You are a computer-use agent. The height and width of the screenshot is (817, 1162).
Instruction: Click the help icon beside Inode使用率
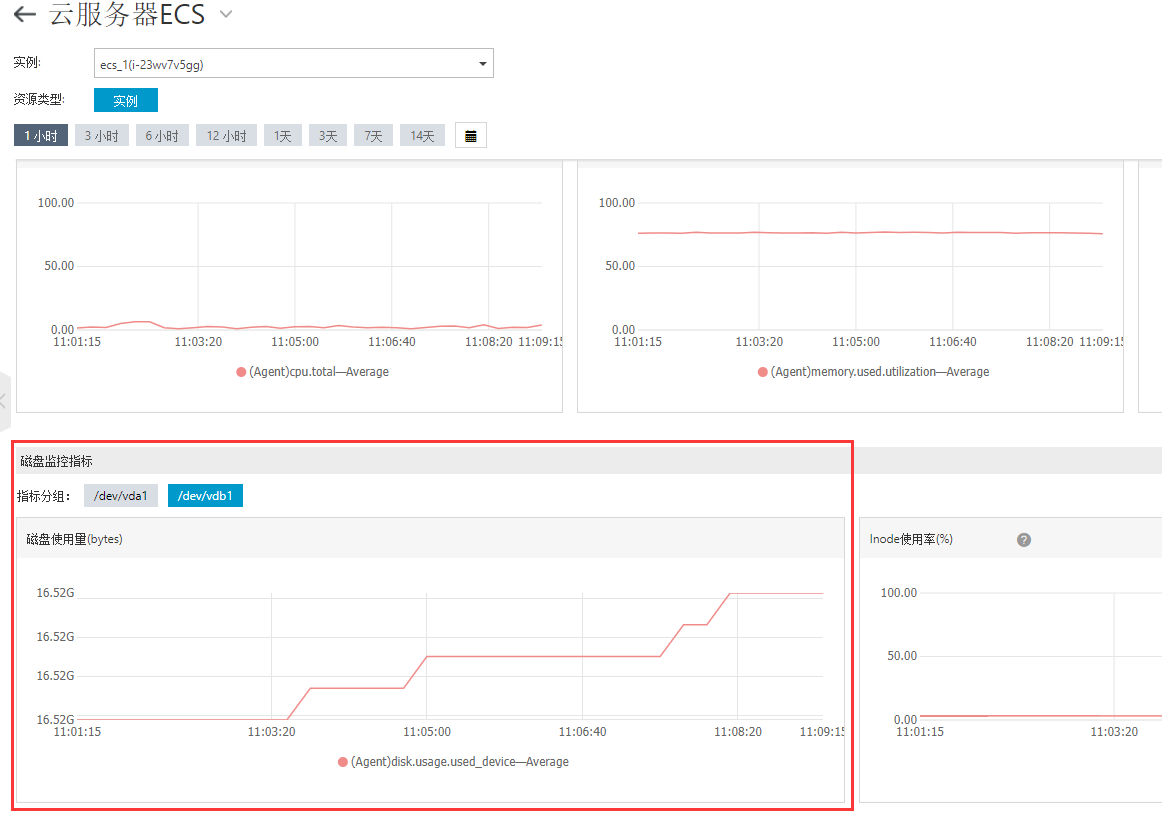(1023, 540)
